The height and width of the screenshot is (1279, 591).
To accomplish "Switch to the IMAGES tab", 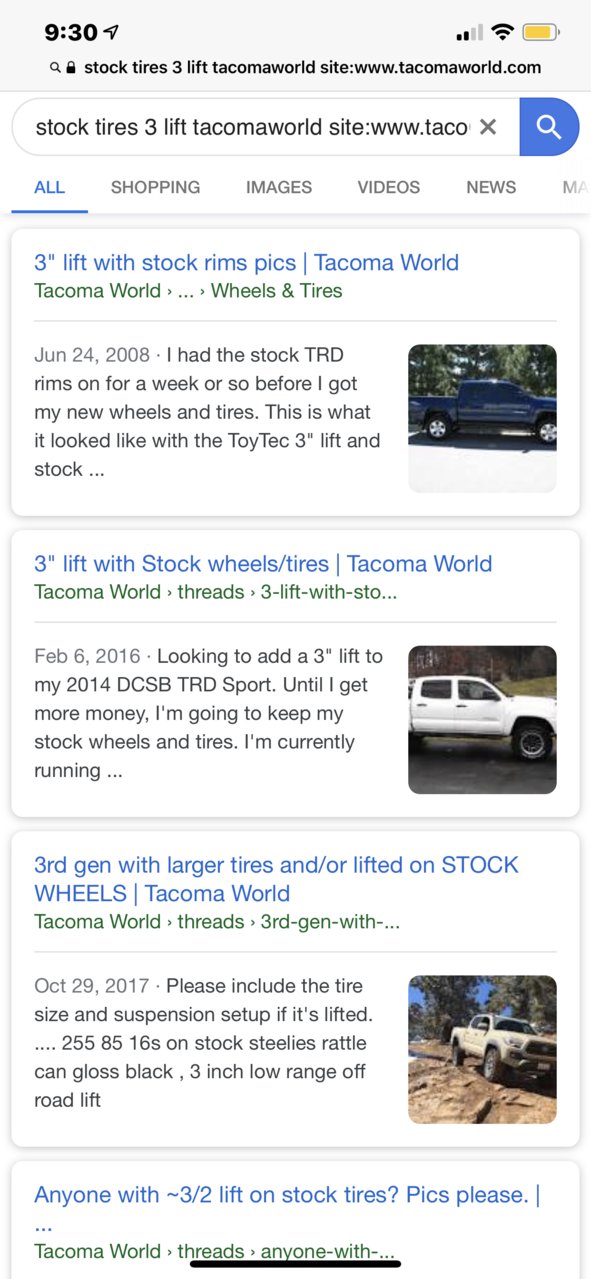I will [279, 187].
